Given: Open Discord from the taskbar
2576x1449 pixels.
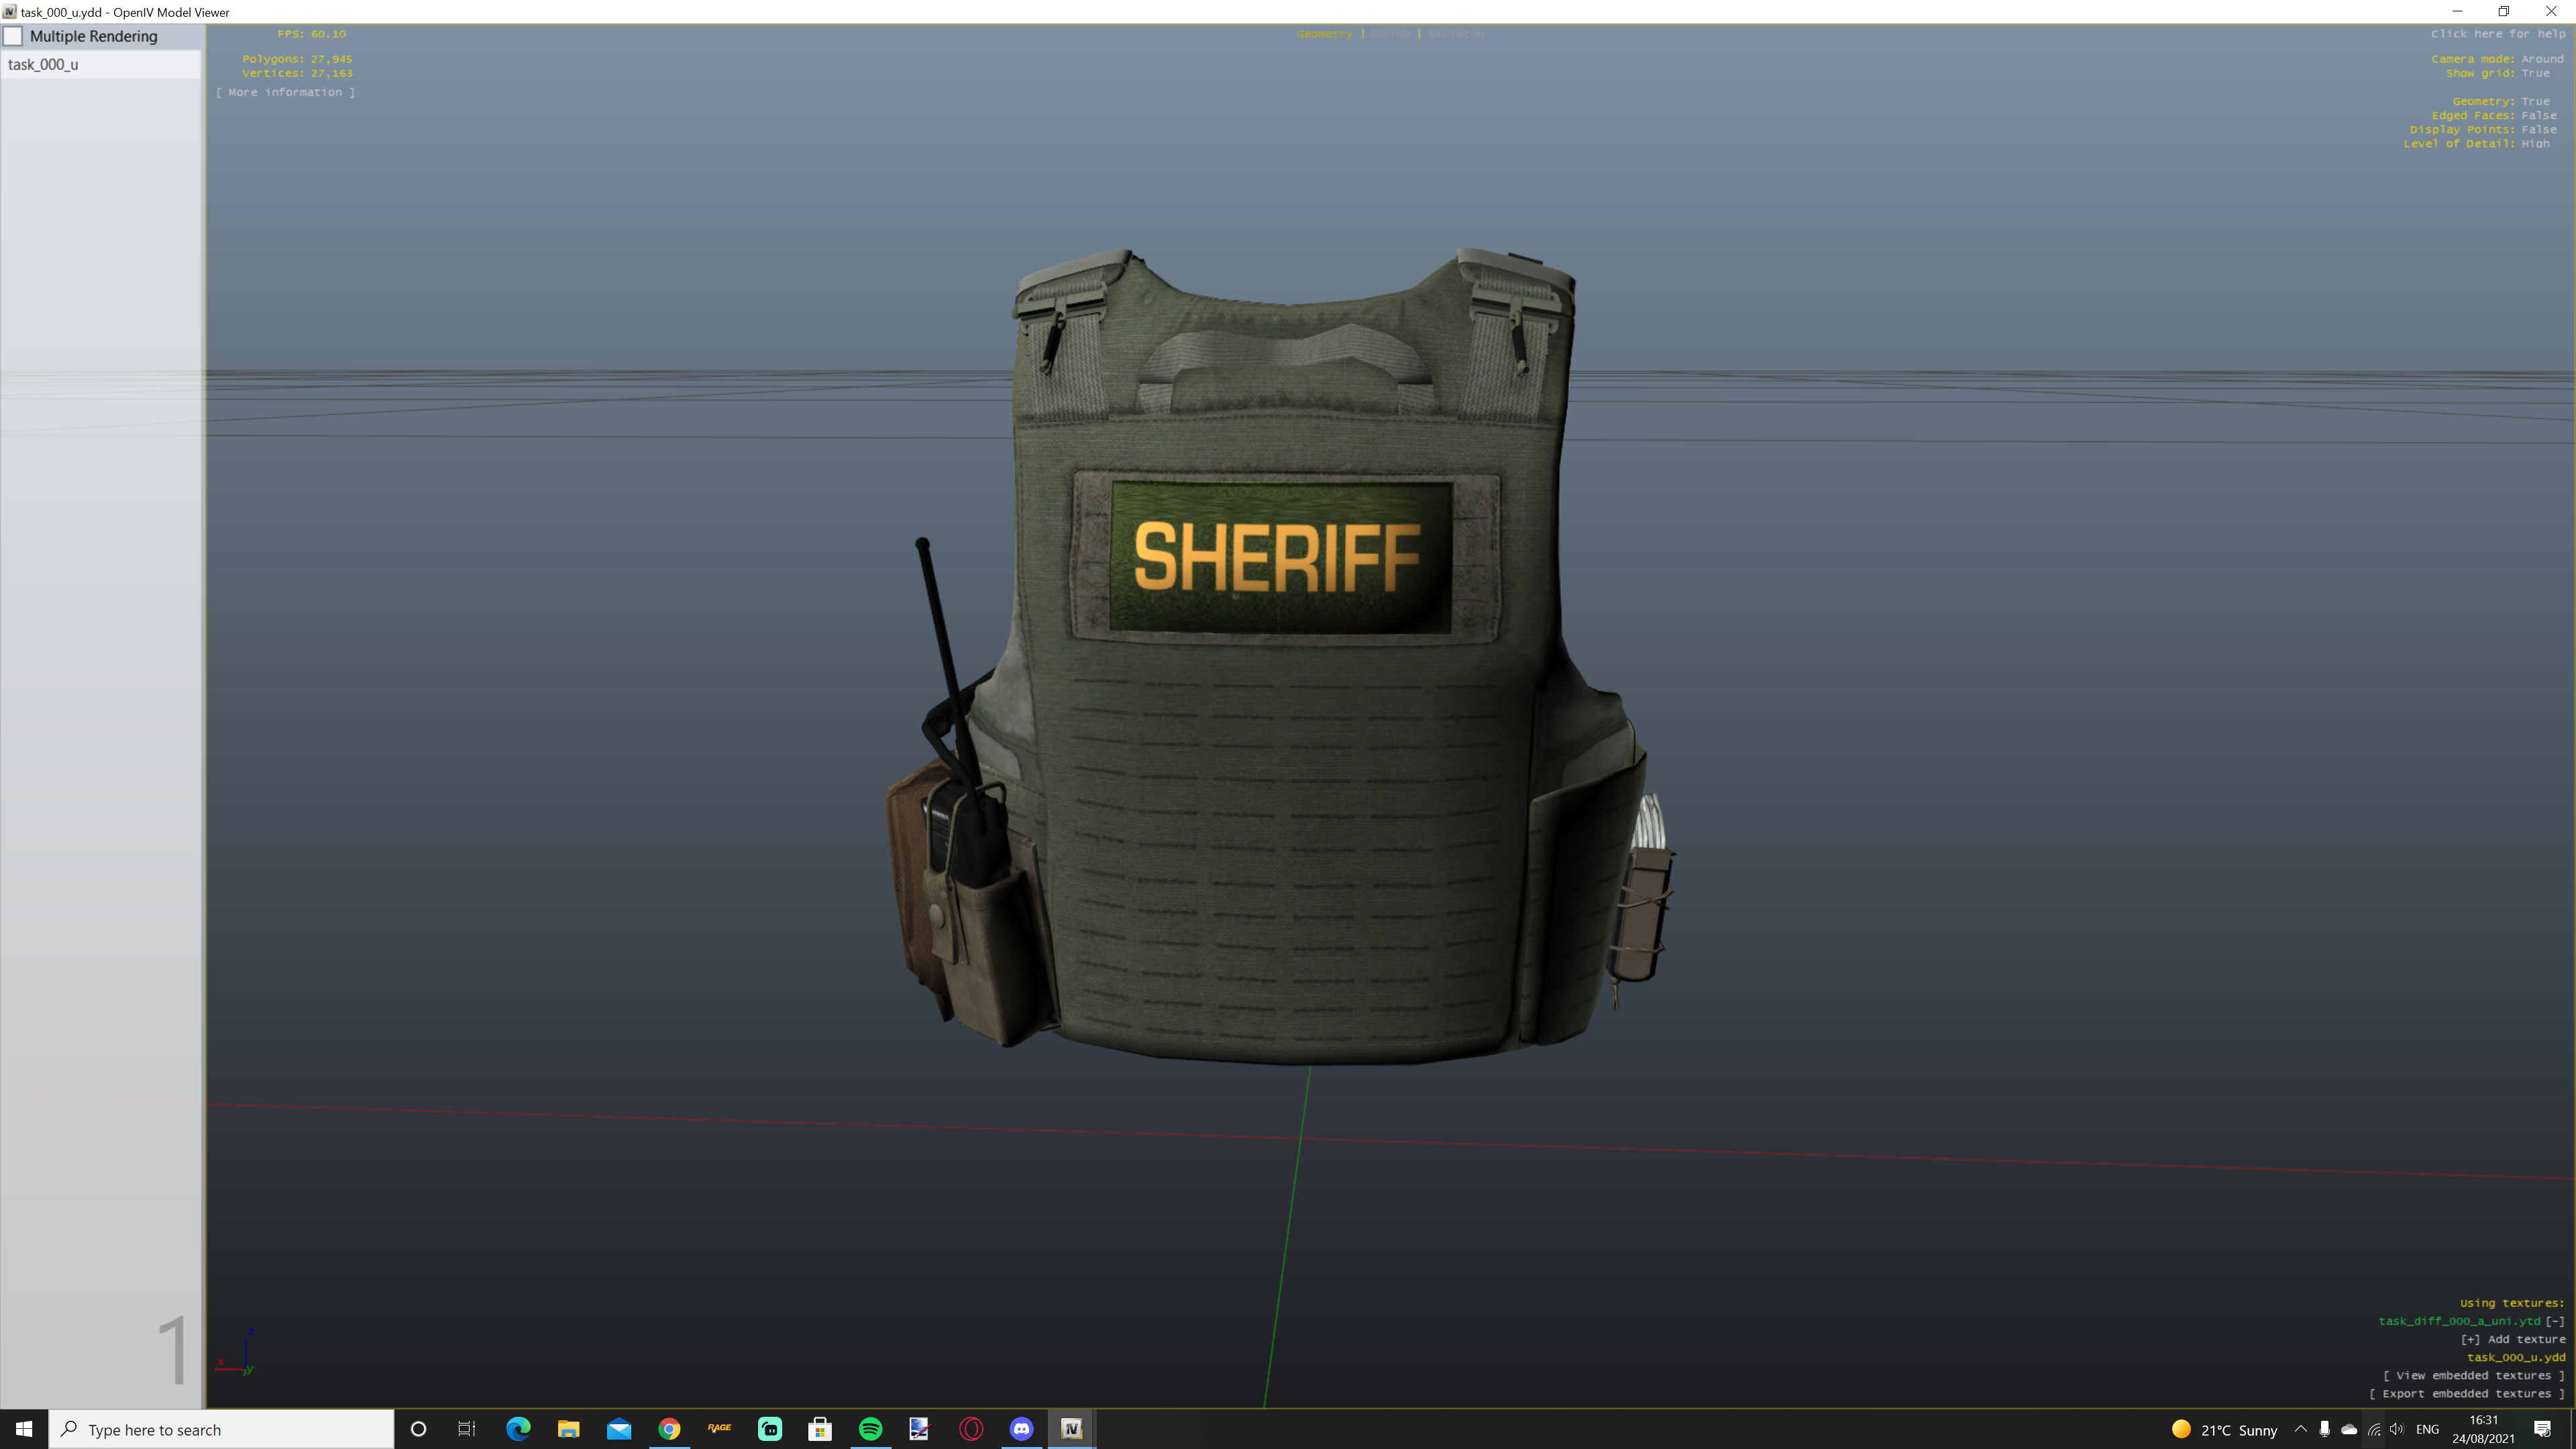Looking at the screenshot, I should pyautogui.click(x=1021, y=1429).
